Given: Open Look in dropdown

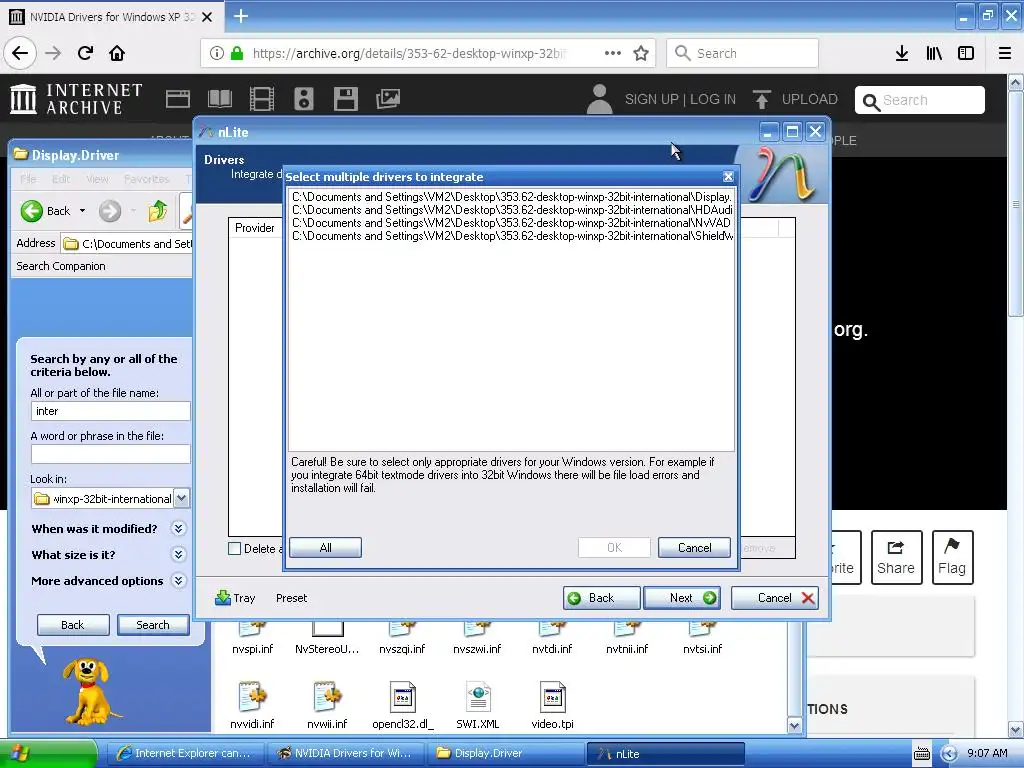Looking at the screenshot, I should click(182, 498).
